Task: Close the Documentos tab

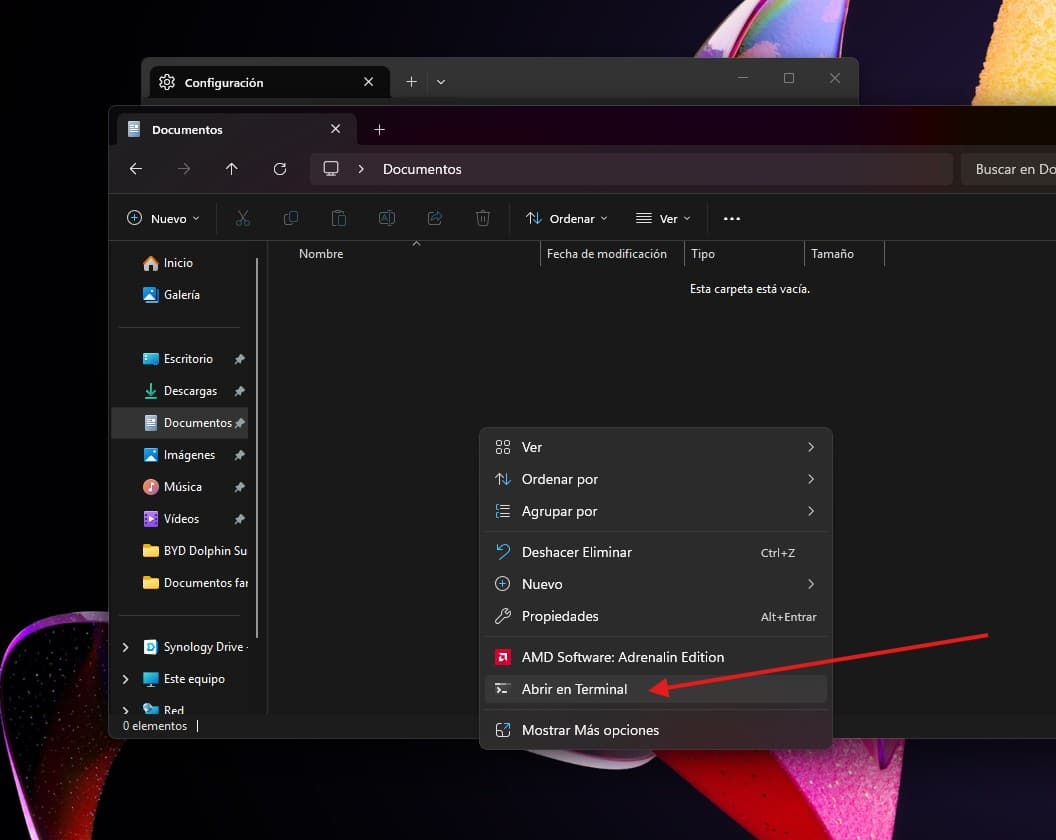Action: 335,129
